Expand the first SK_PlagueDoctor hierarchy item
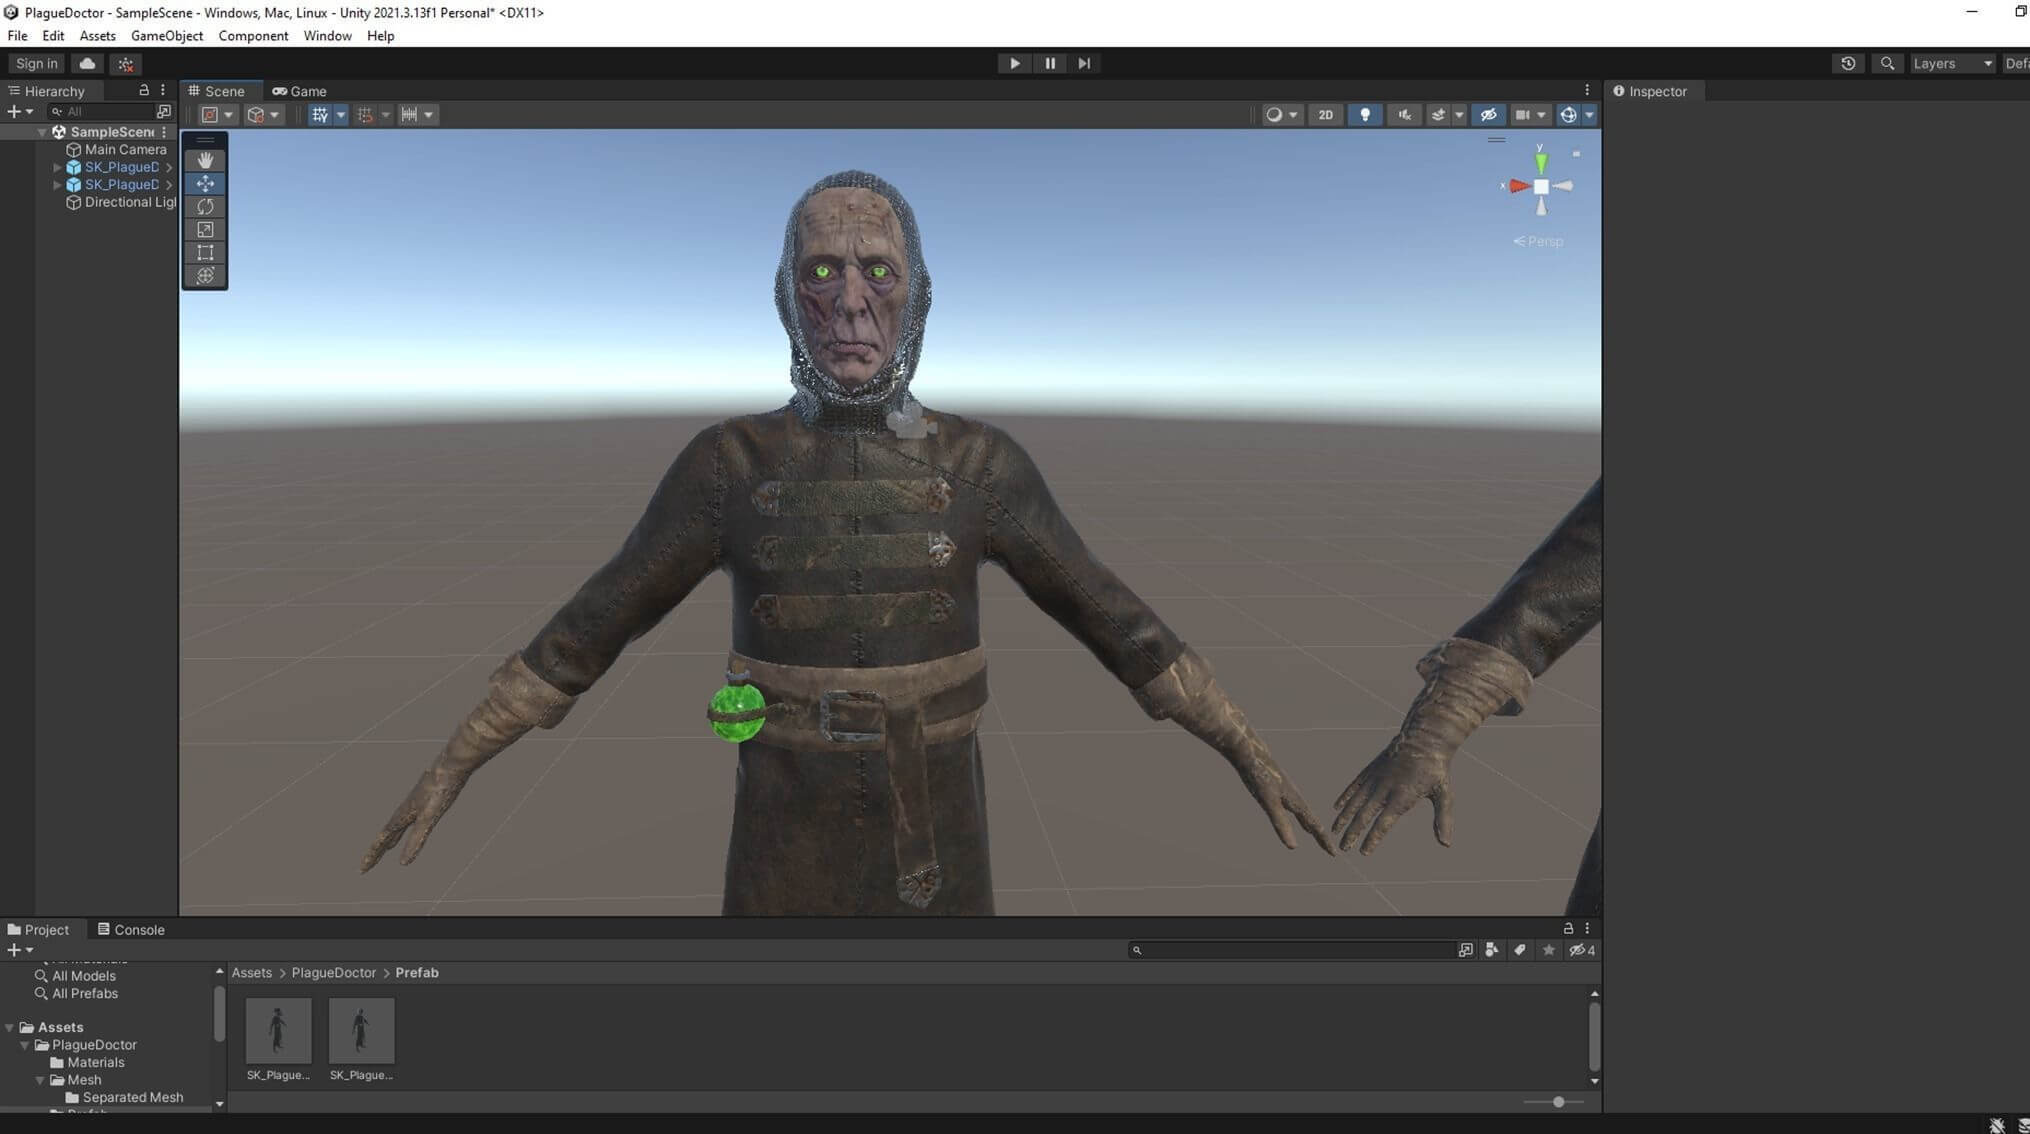Viewport: 2030px width, 1134px height. tap(57, 167)
